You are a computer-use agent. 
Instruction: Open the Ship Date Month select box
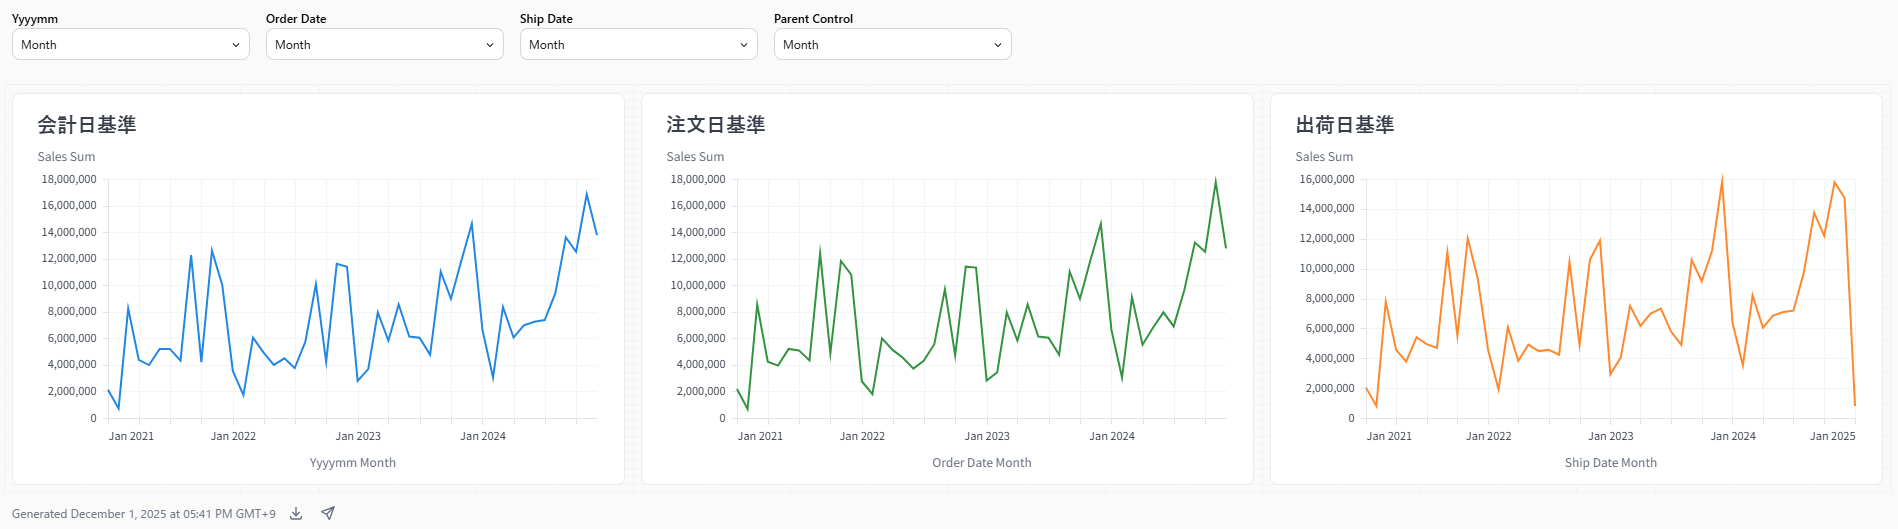pos(628,45)
